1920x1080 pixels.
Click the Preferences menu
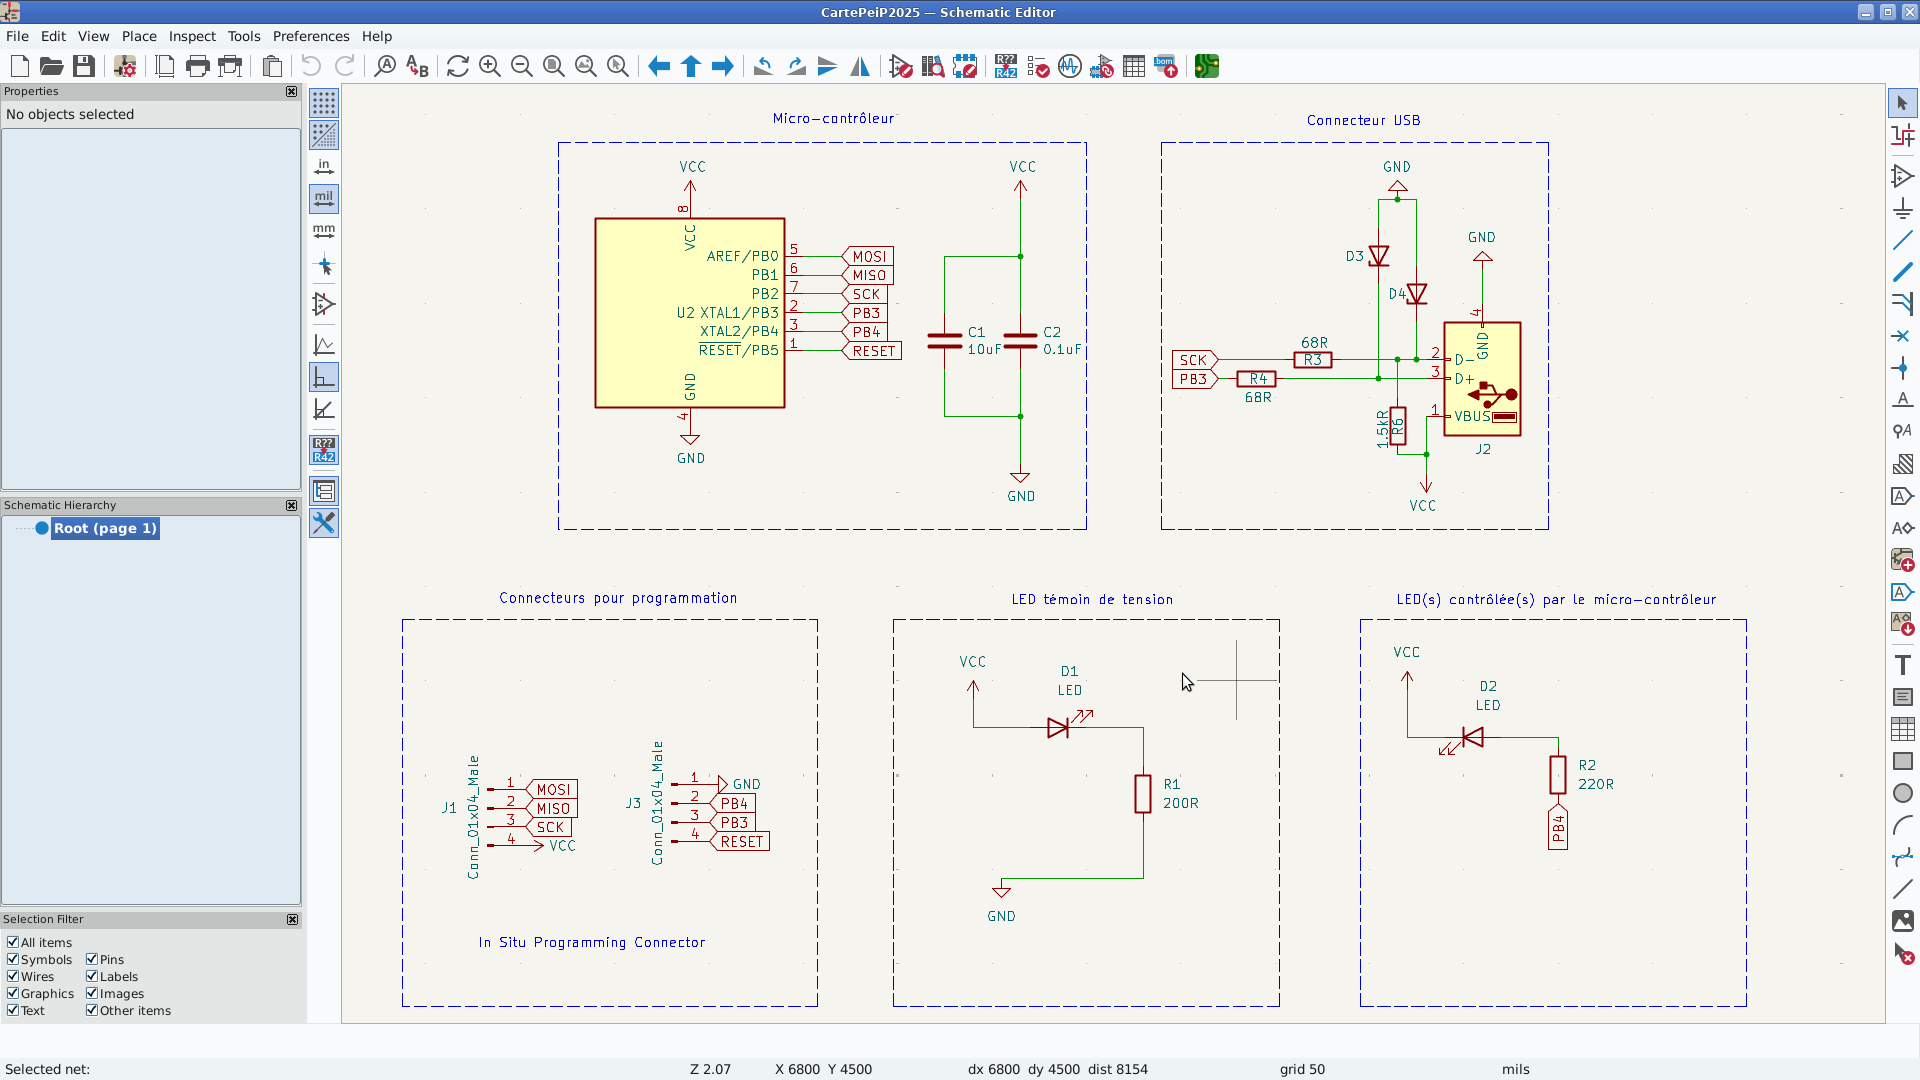[311, 36]
